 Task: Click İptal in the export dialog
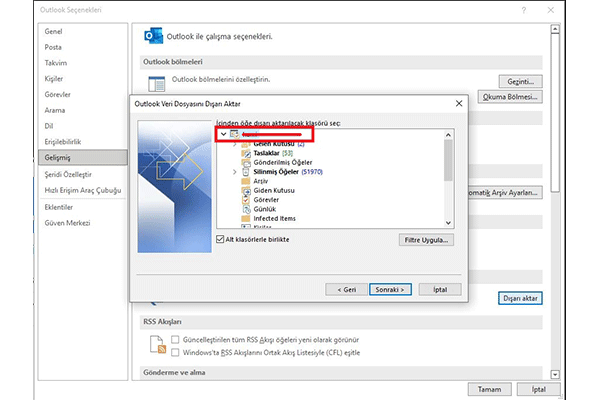click(440, 289)
